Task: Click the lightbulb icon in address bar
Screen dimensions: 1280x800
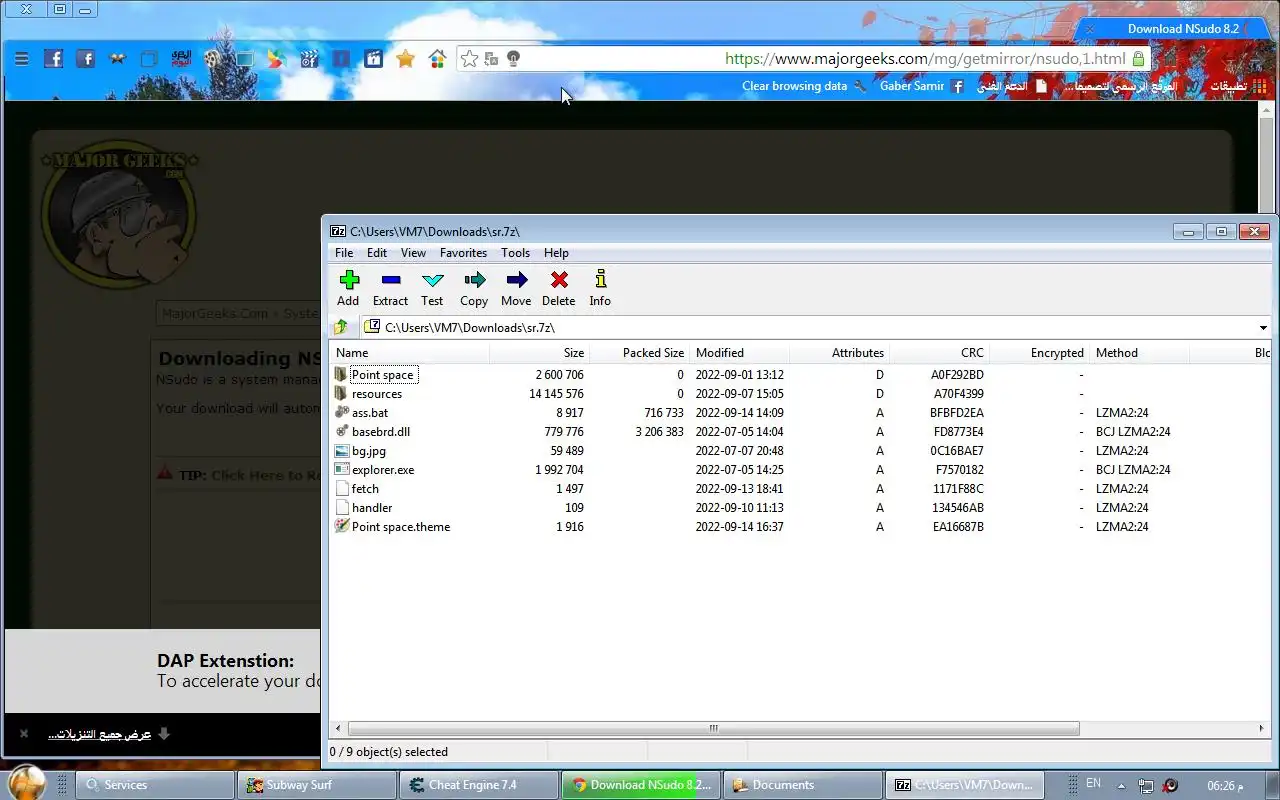Action: point(513,59)
